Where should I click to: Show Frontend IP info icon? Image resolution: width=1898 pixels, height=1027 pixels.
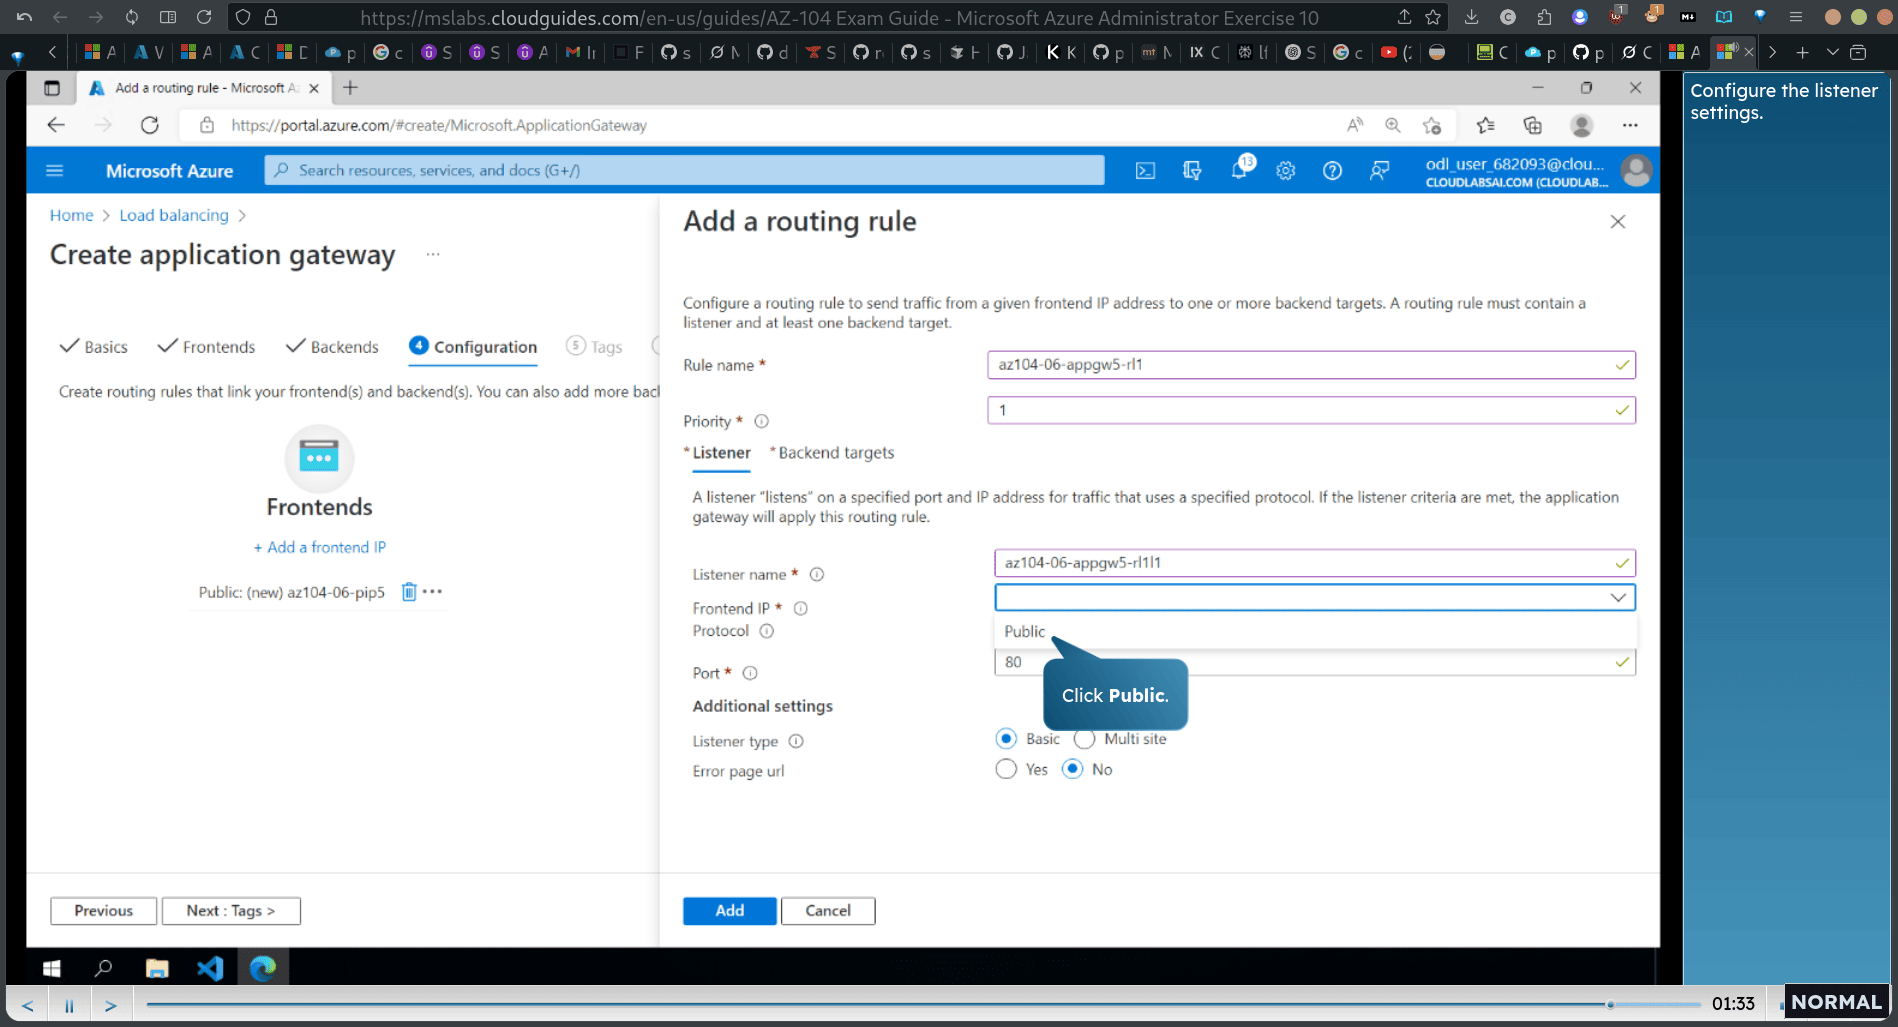[x=800, y=608]
